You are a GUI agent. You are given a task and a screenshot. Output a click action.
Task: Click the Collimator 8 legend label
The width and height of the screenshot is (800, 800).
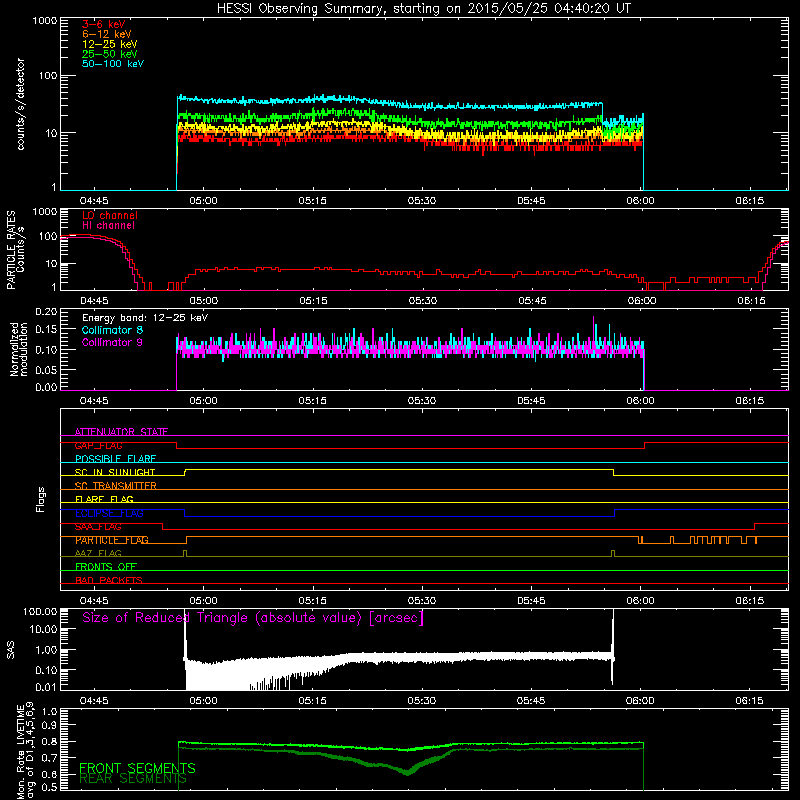(112, 330)
